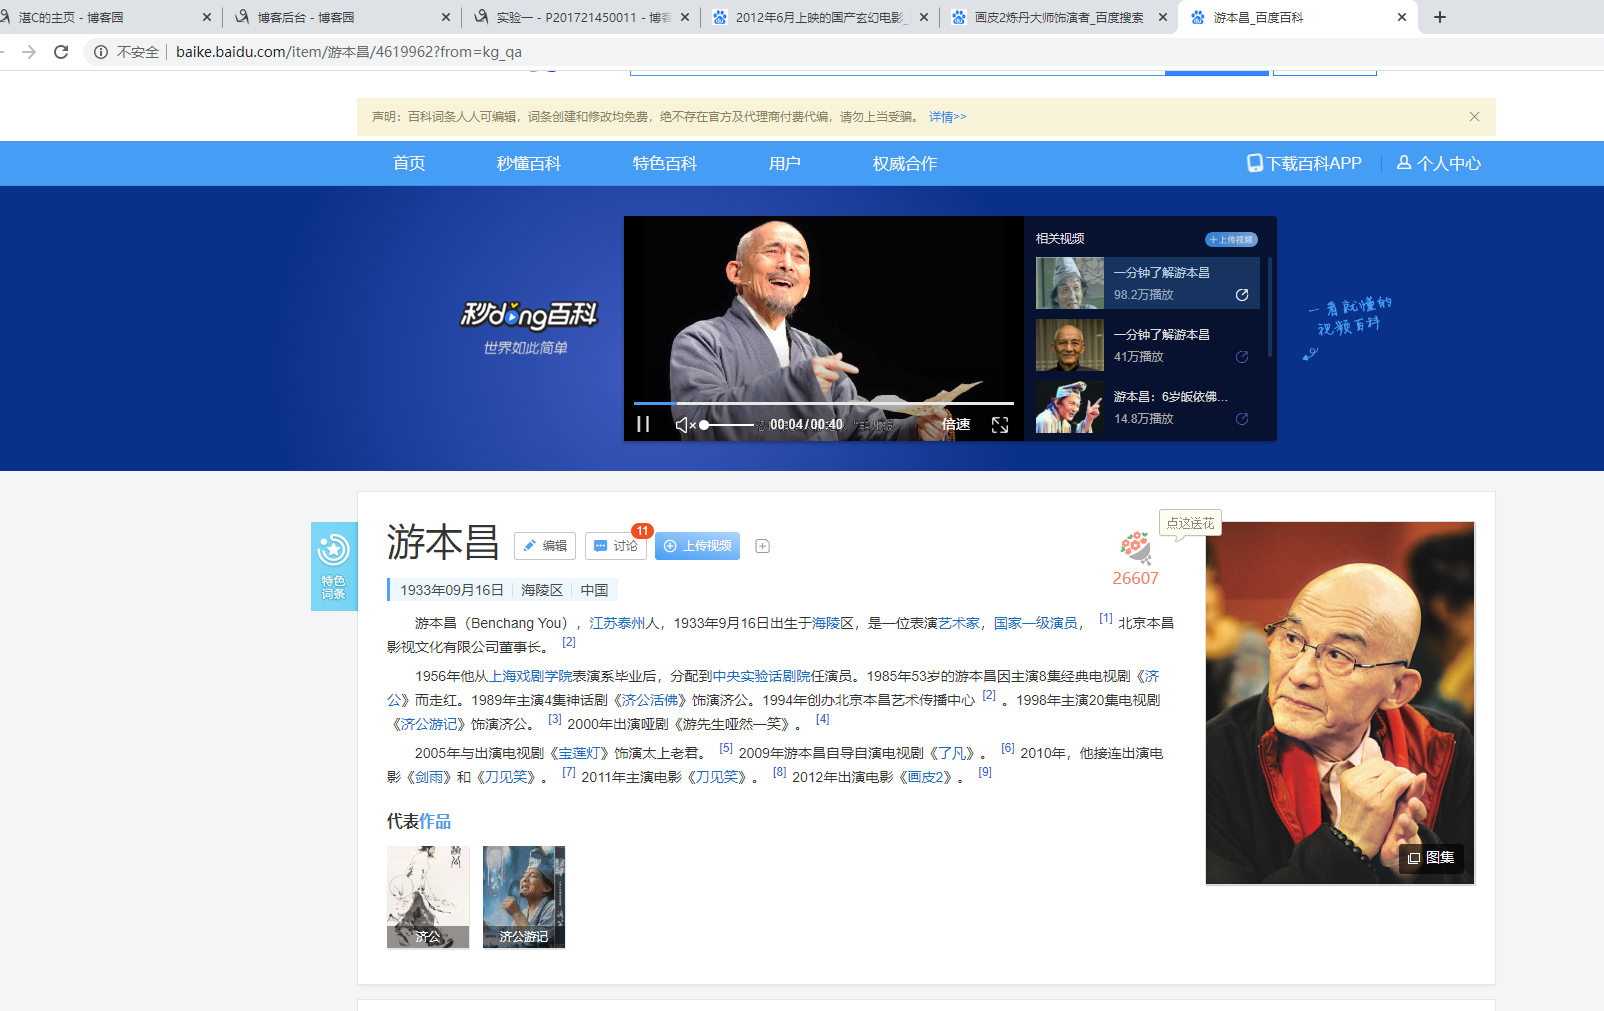Switch to the 2012年6月上映的国产玄幻电影 tab
Viewport: 1604px width, 1011px height.
819,17
